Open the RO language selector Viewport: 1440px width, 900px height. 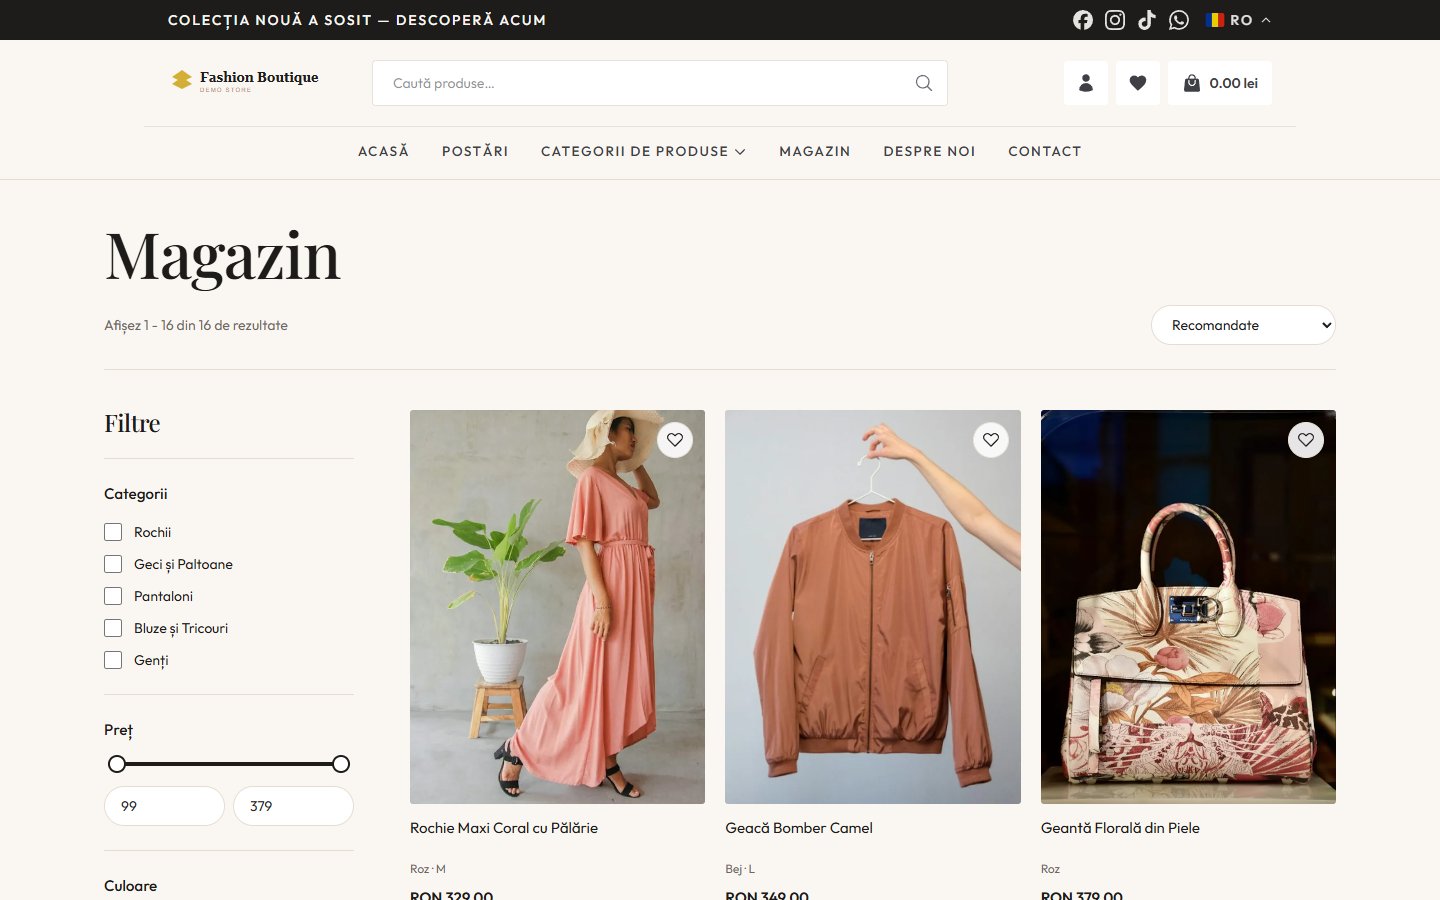pyautogui.click(x=1239, y=20)
